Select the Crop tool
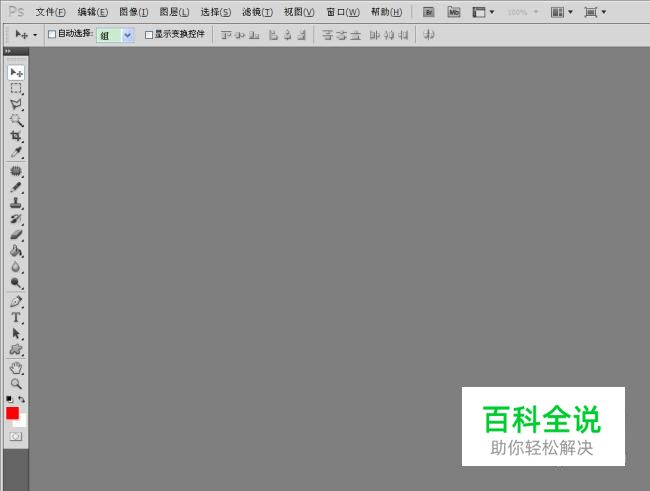The image size is (650, 491). 16,136
